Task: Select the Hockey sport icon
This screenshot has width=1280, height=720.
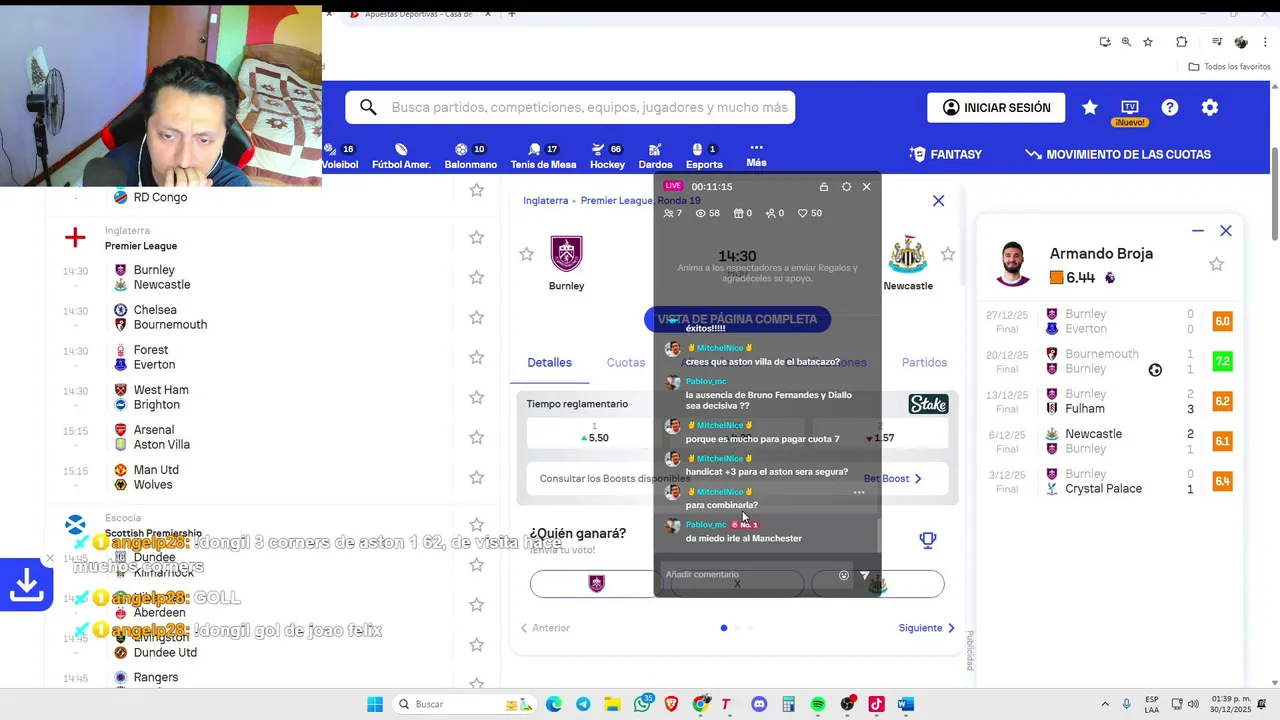Action: click(x=607, y=156)
